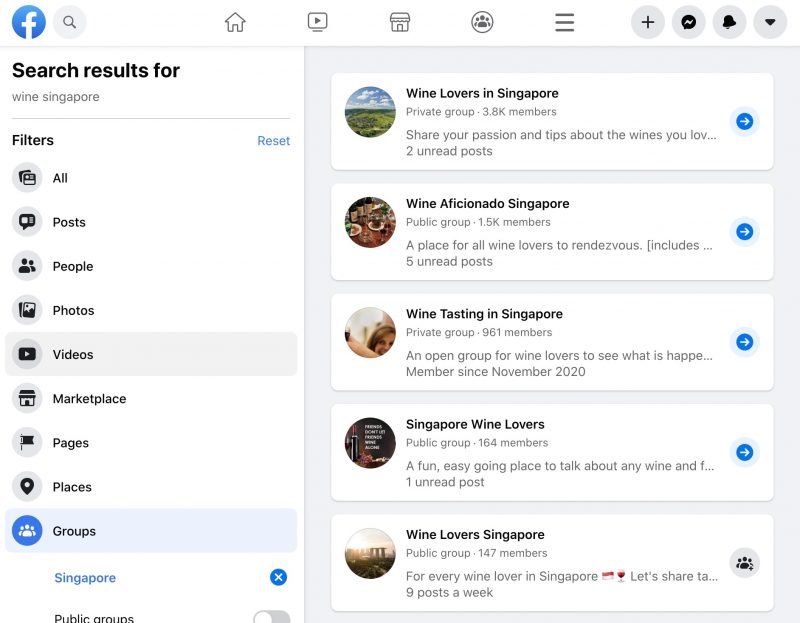Click the '9 posts a week' text

tap(449, 592)
